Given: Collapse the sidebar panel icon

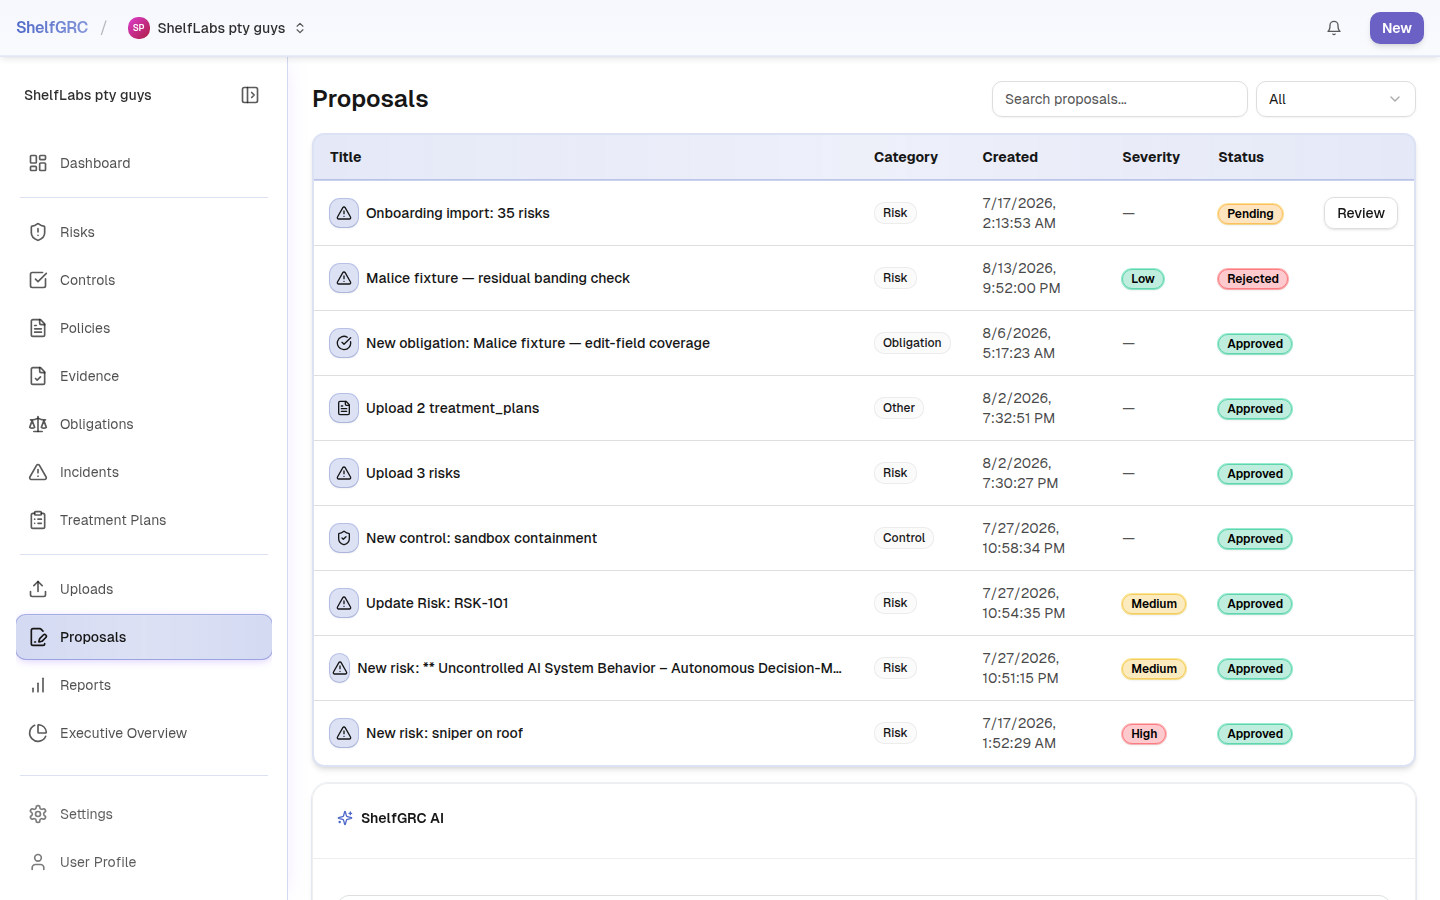Looking at the screenshot, I should tap(250, 95).
